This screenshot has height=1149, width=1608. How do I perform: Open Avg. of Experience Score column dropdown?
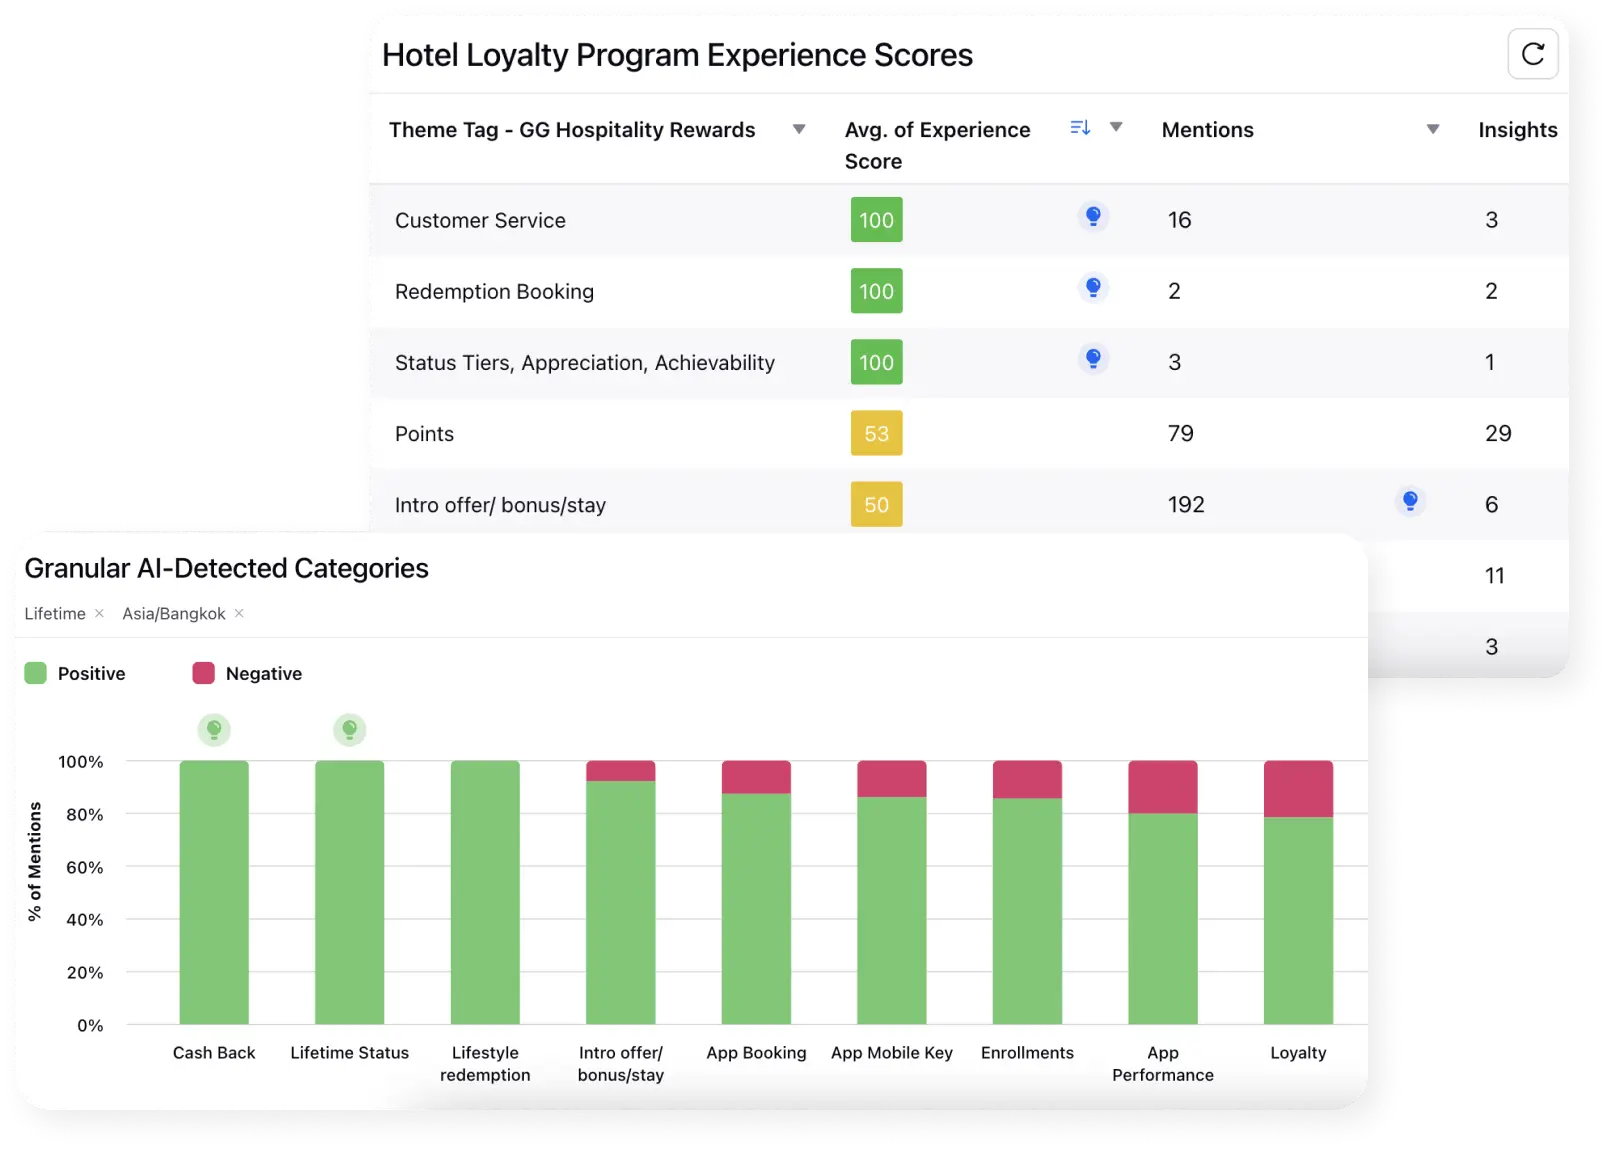tap(1116, 128)
